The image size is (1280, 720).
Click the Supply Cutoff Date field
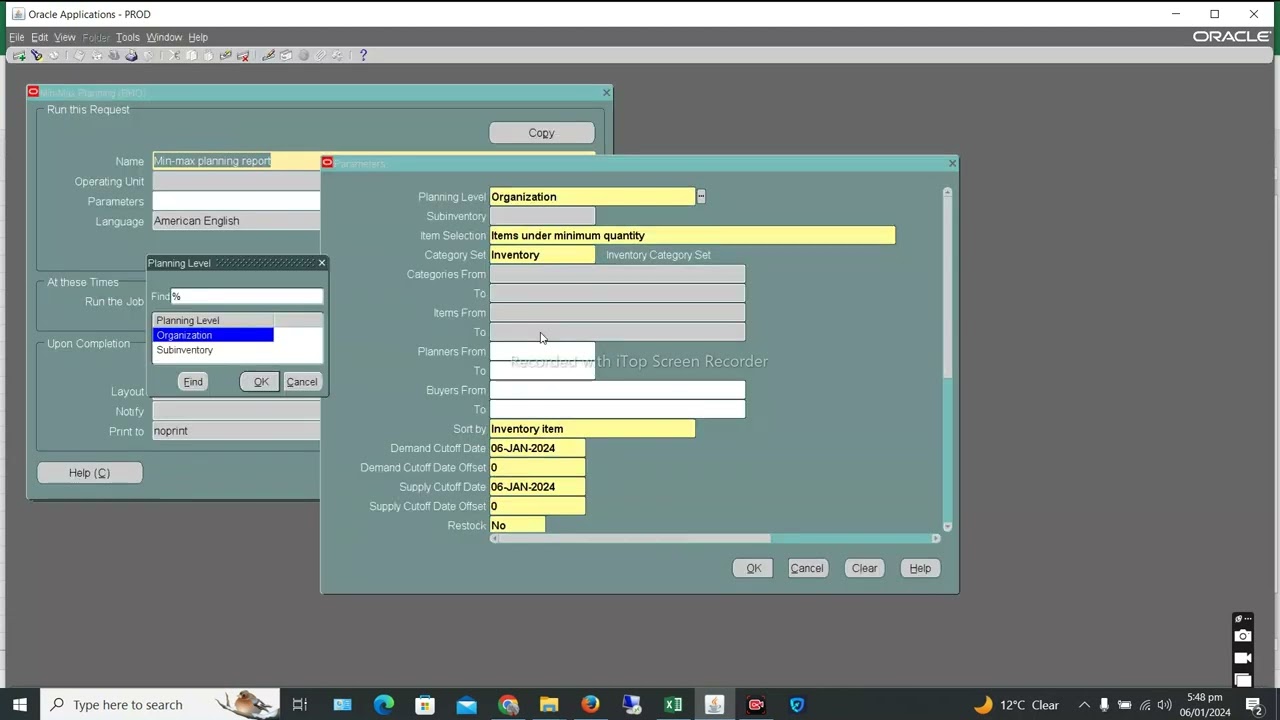[x=537, y=487]
